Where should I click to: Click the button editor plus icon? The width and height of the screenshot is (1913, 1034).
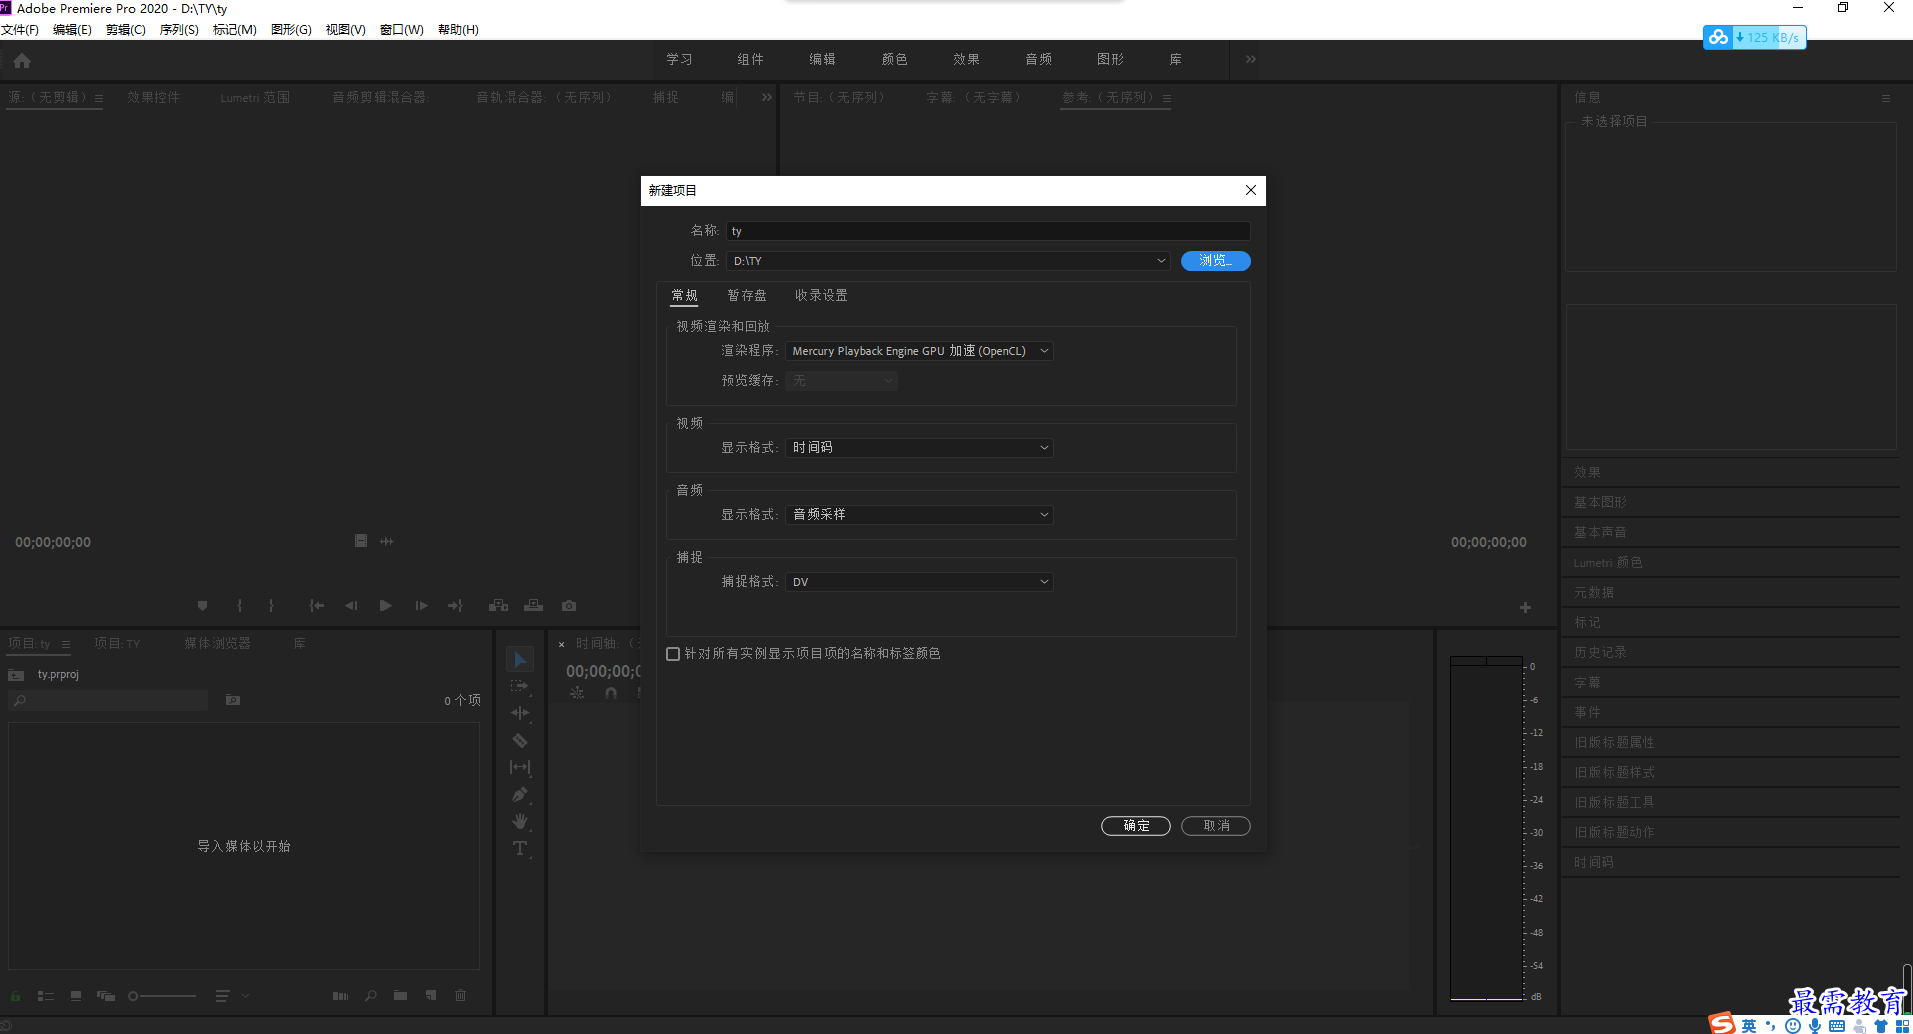tap(1525, 607)
